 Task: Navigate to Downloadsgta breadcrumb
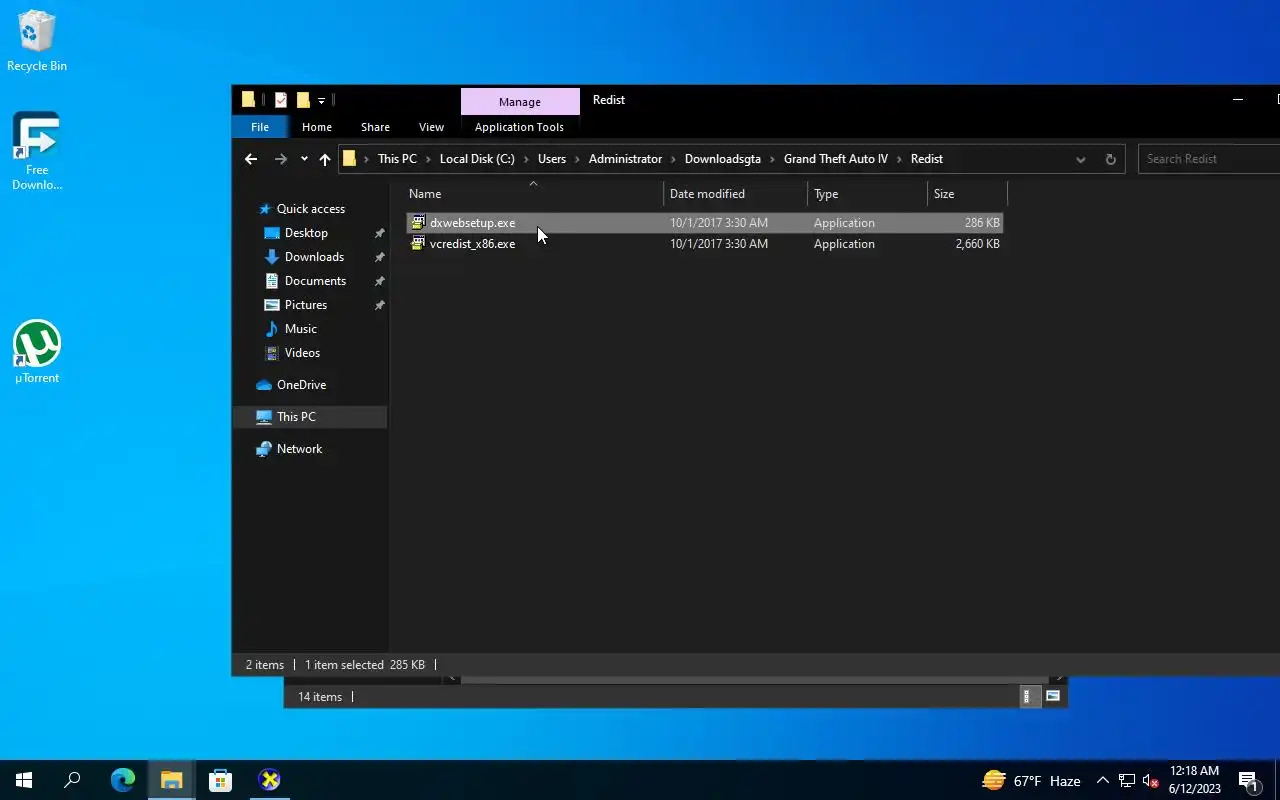[x=723, y=159]
